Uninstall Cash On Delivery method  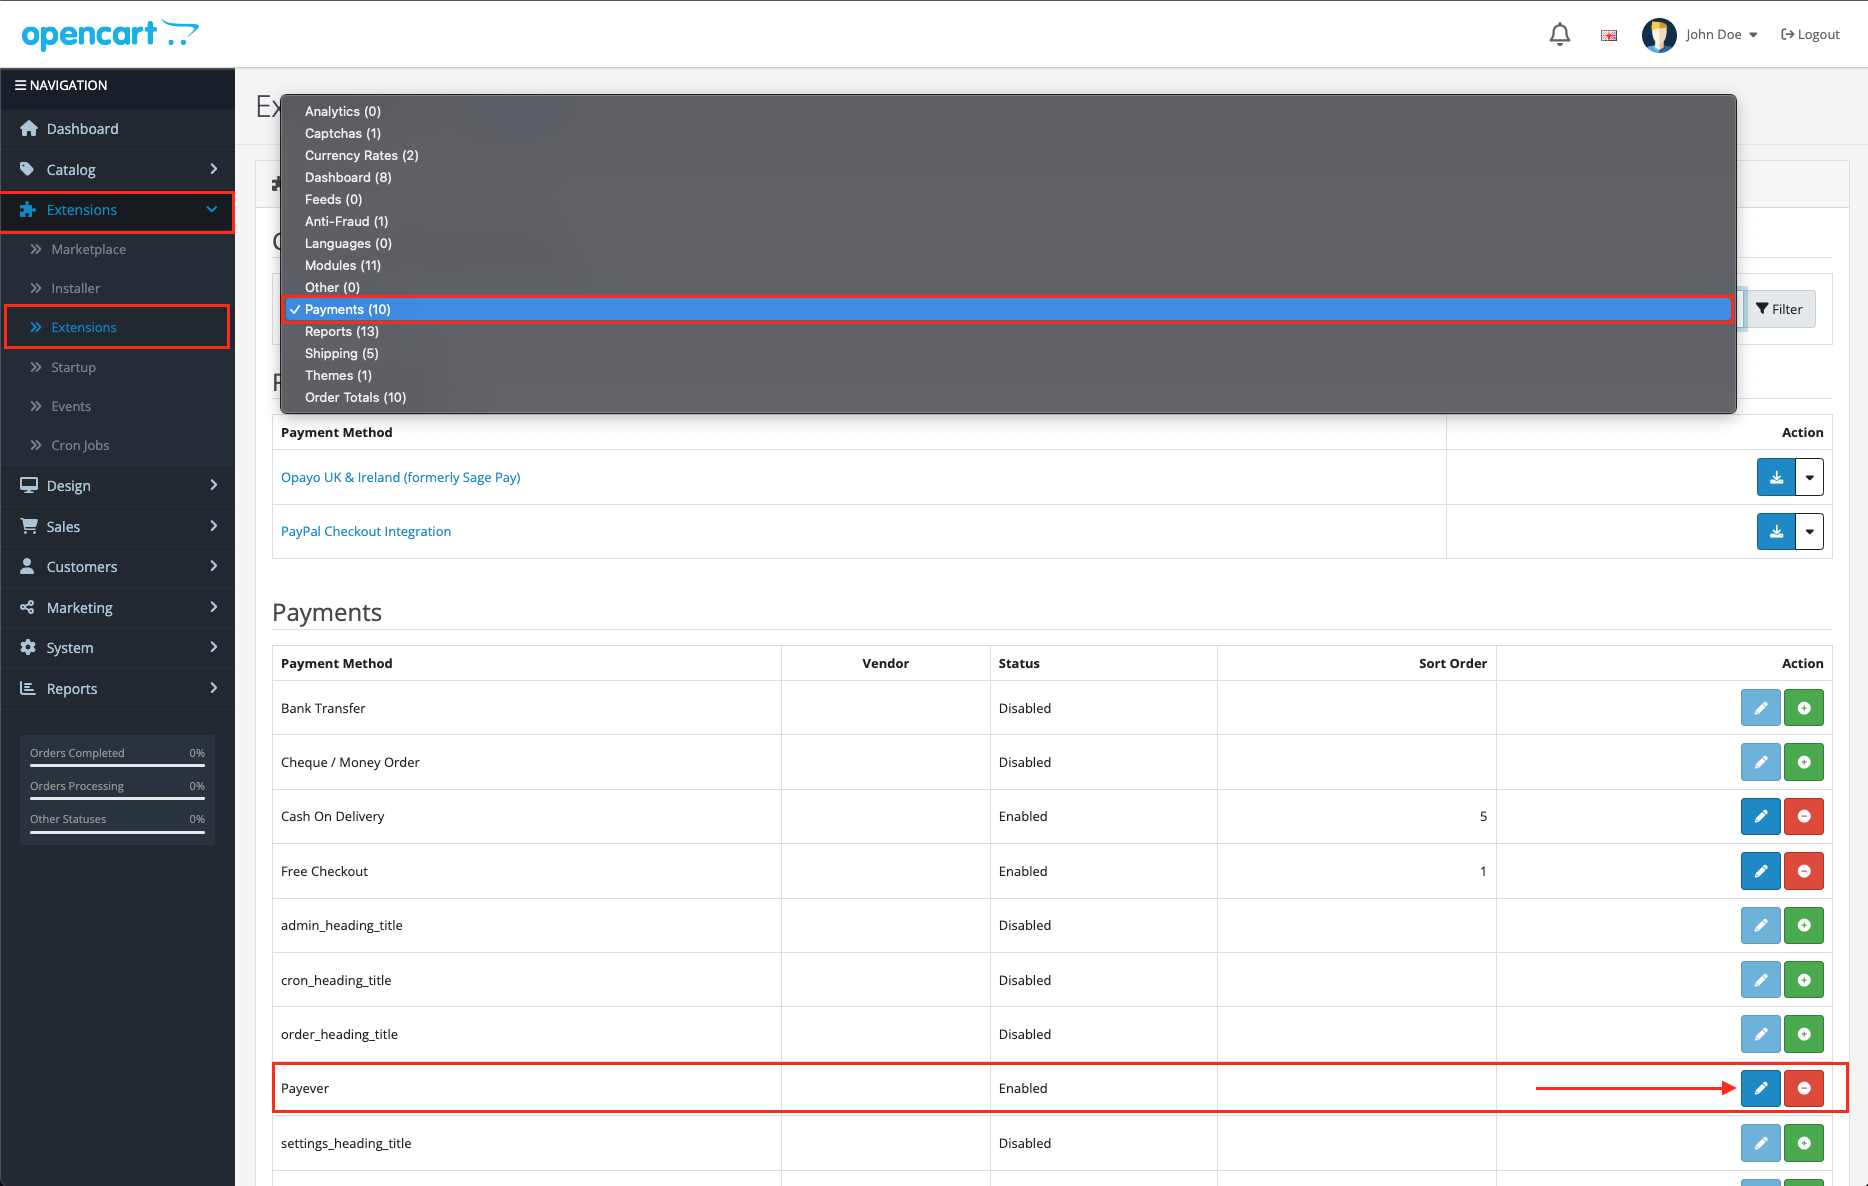click(x=1804, y=816)
